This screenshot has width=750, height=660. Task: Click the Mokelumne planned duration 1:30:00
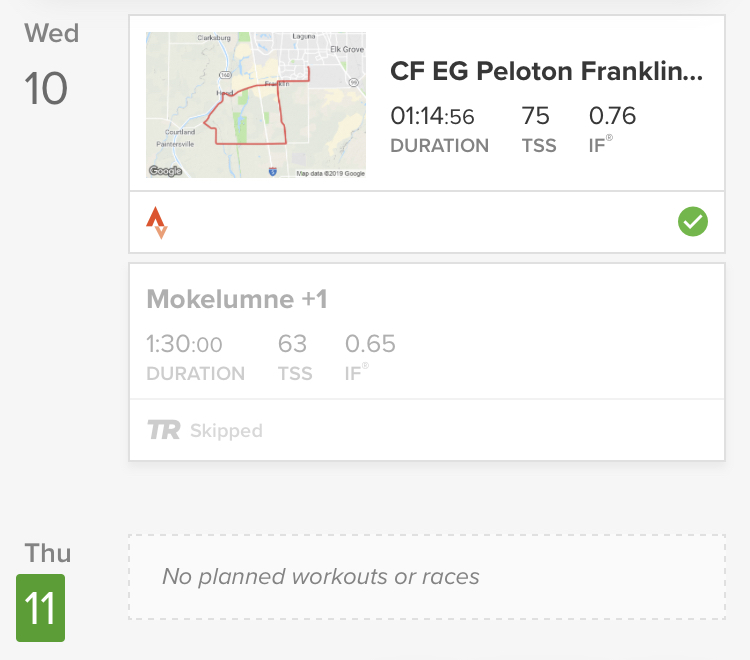pyautogui.click(x=184, y=345)
